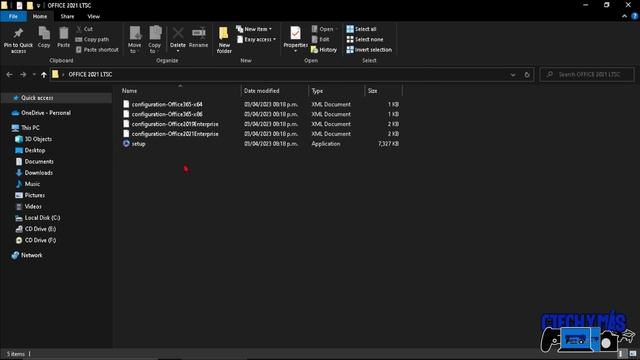The image size is (640, 360).
Task: Open the Move to menu
Action: coord(135,40)
